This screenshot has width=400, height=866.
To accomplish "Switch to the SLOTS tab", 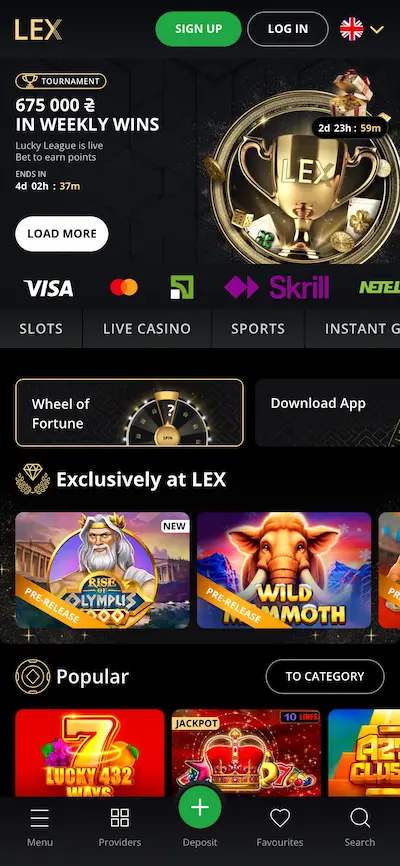I will 41,329.
